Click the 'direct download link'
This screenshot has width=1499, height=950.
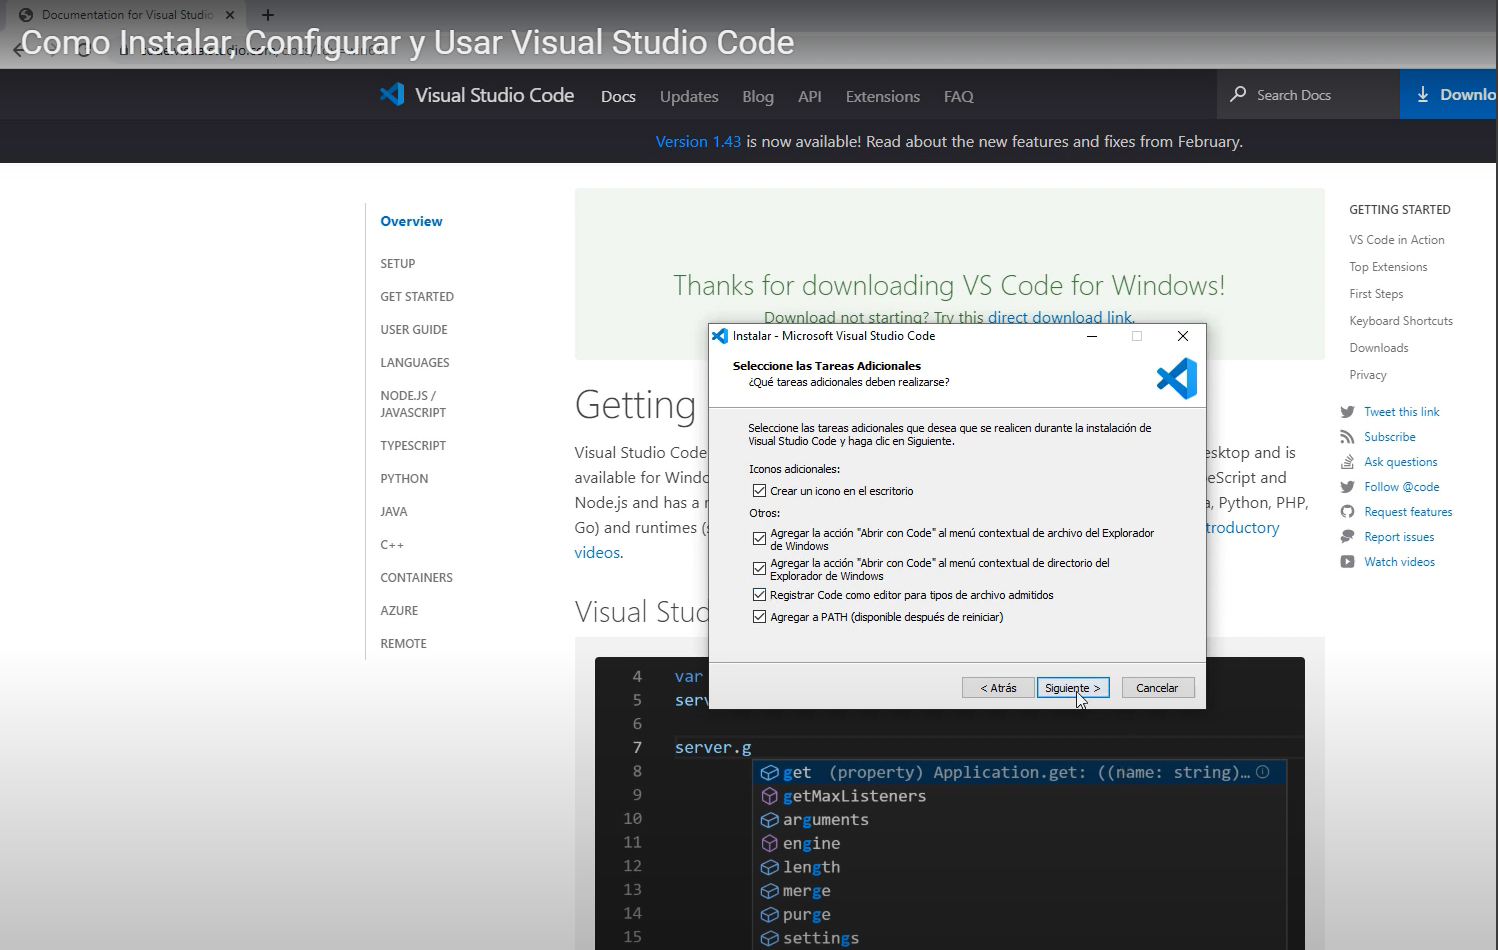coord(1059,317)
